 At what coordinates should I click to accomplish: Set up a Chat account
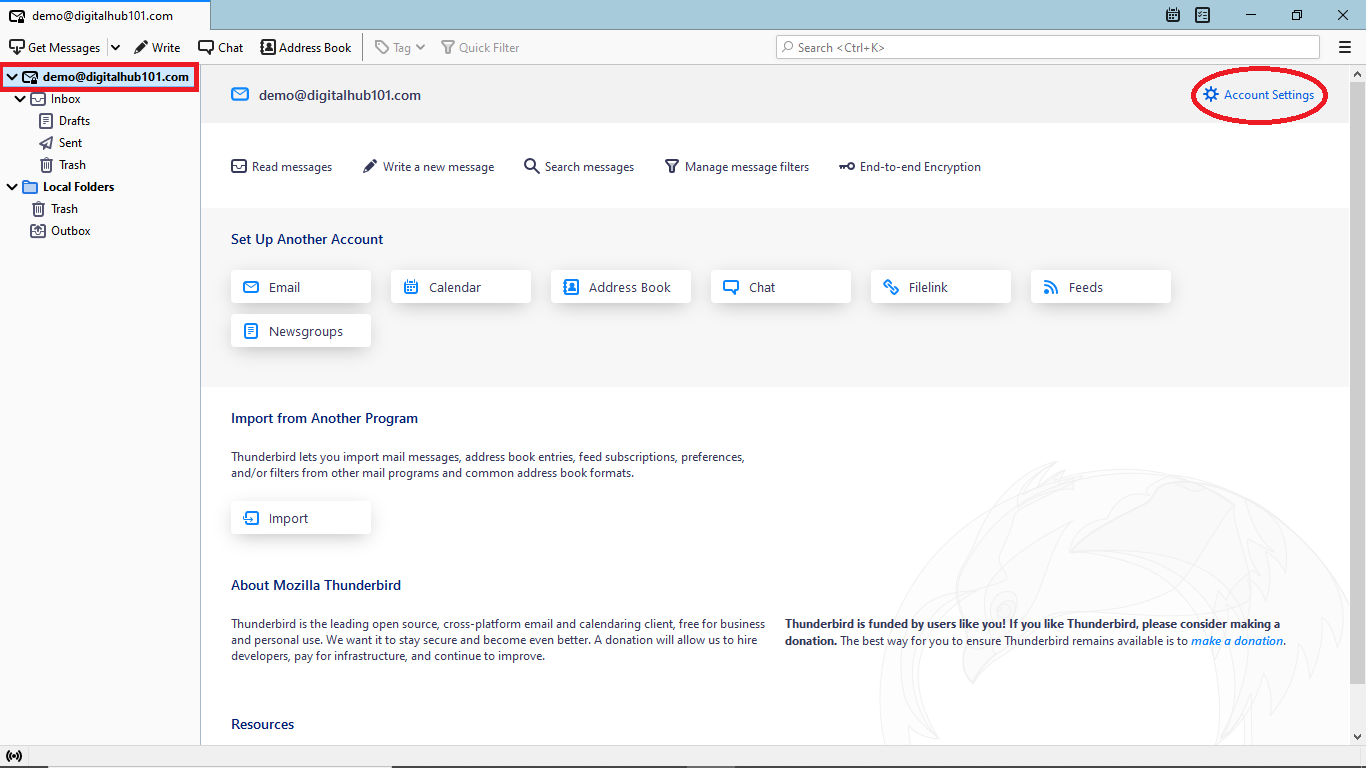(x=781, y=287)
